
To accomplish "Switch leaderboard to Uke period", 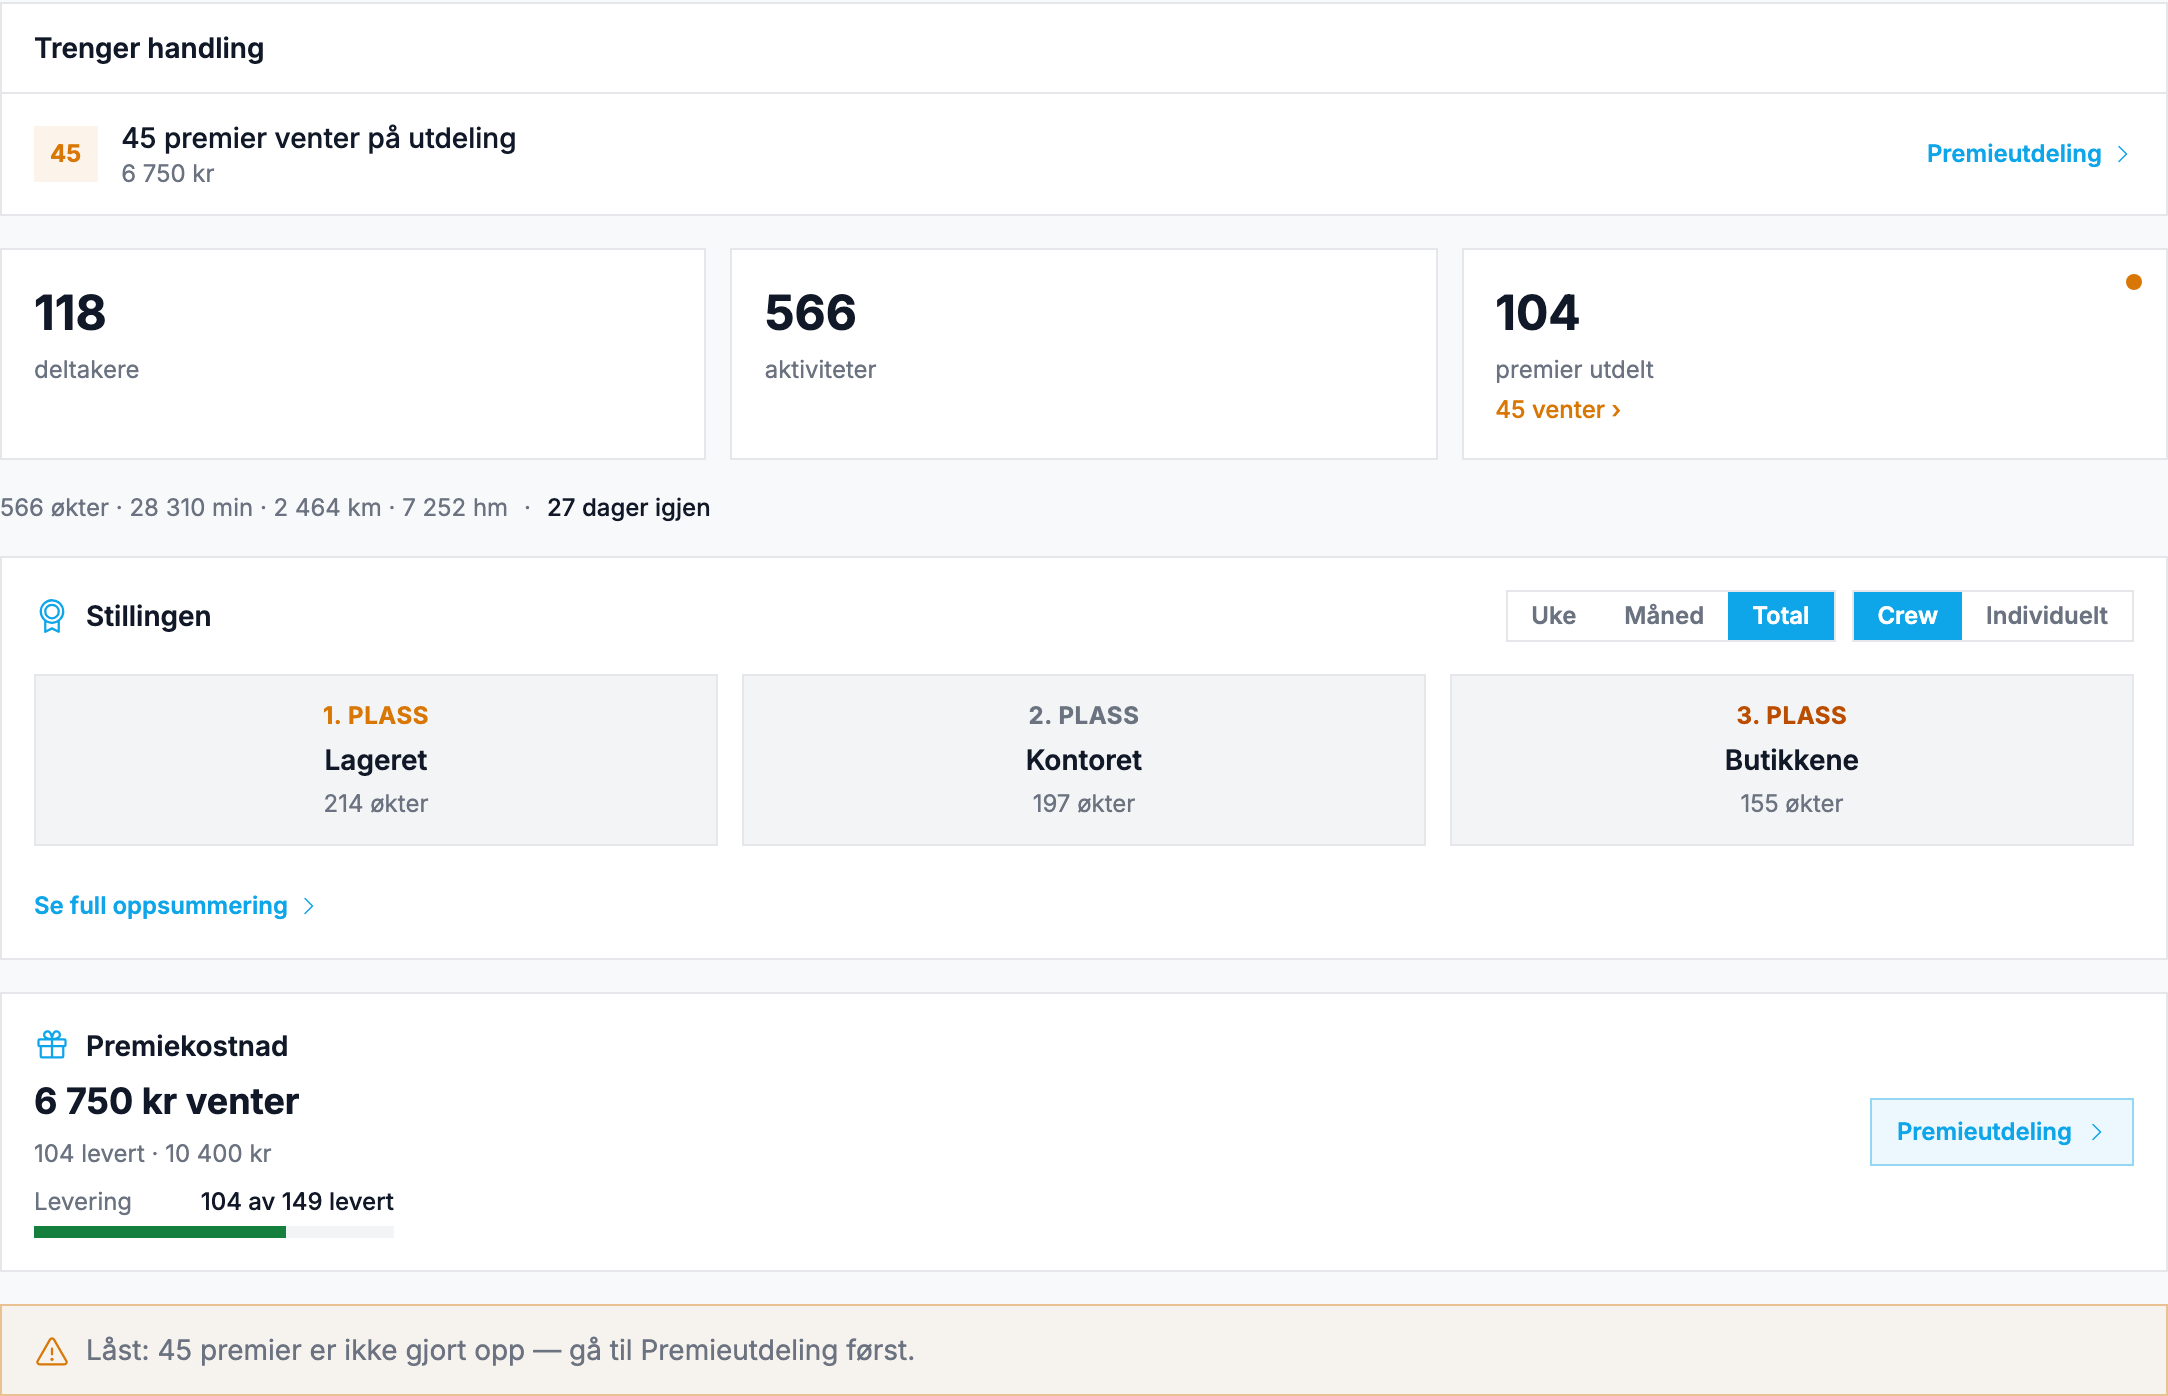I will tap(1553, 616).
